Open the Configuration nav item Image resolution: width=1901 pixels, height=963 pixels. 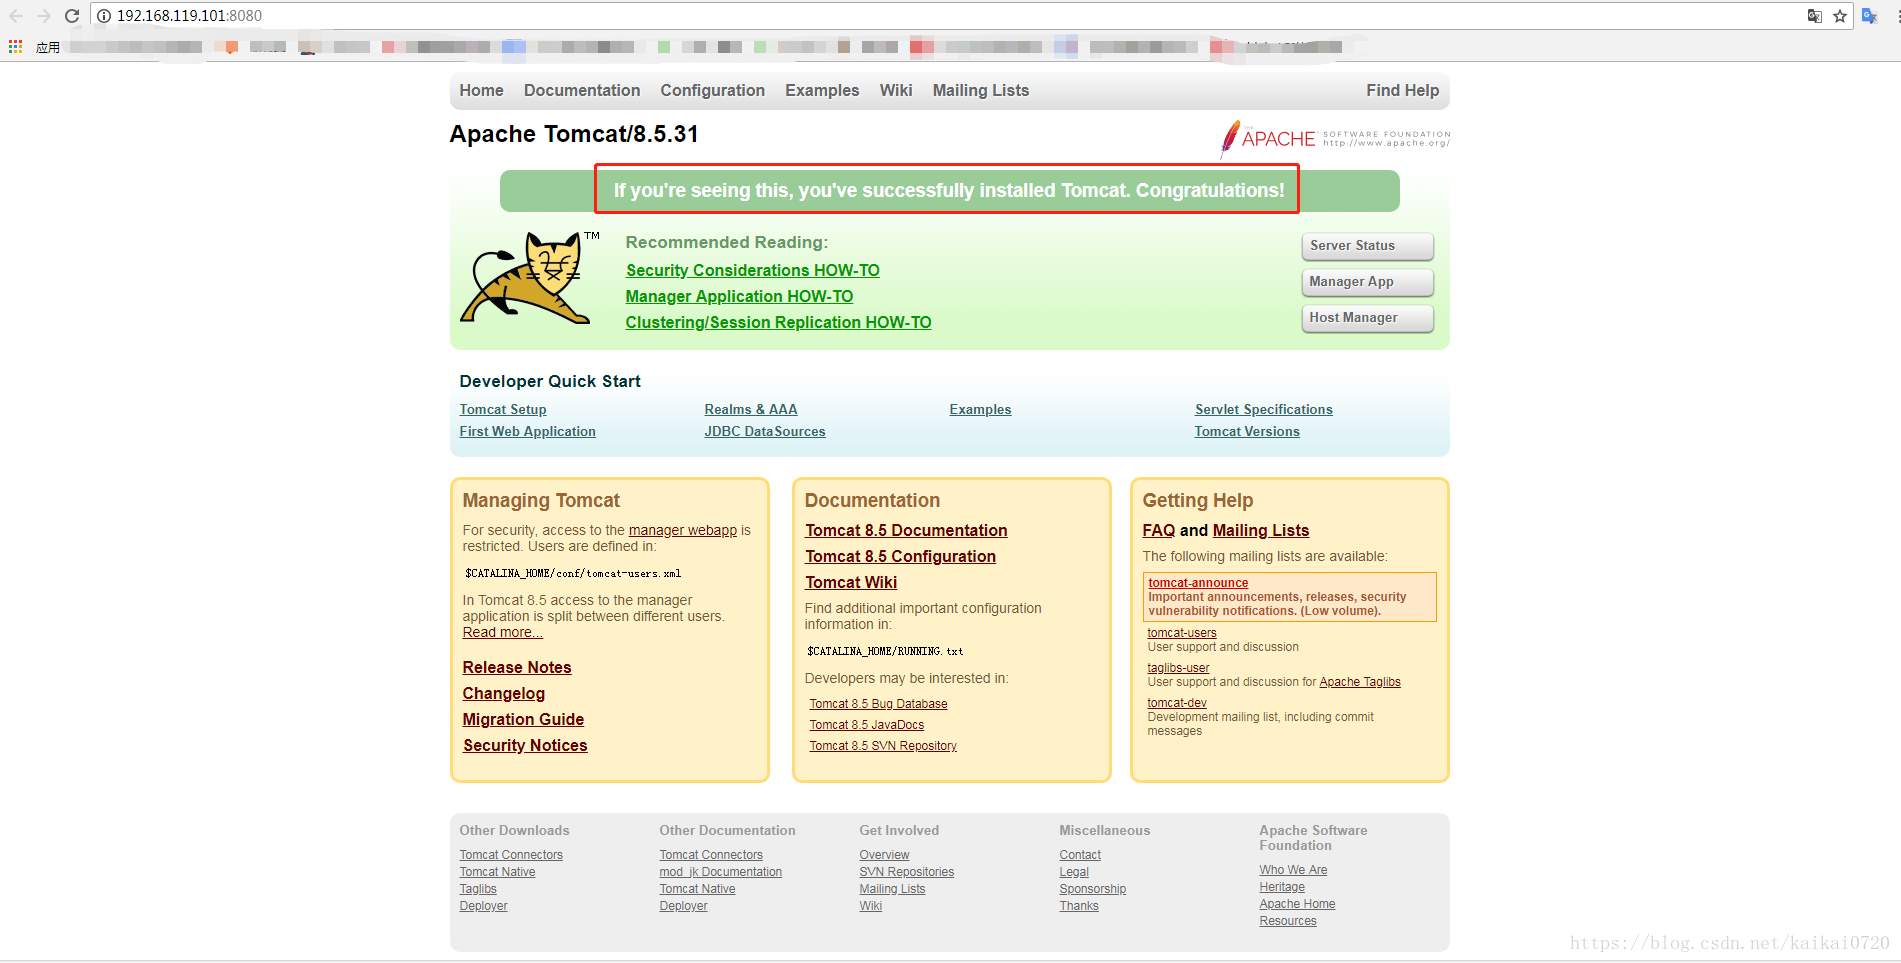coord(712,90)
